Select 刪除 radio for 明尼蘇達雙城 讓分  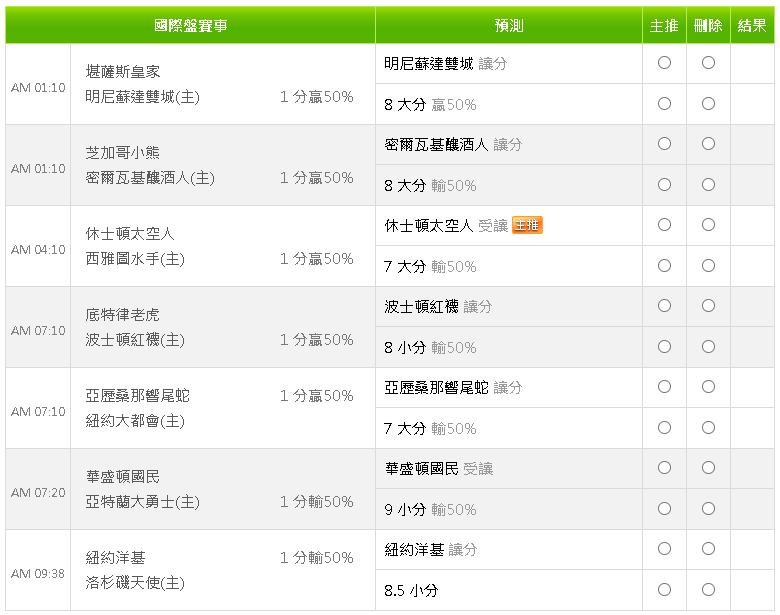tap(708, 63)
